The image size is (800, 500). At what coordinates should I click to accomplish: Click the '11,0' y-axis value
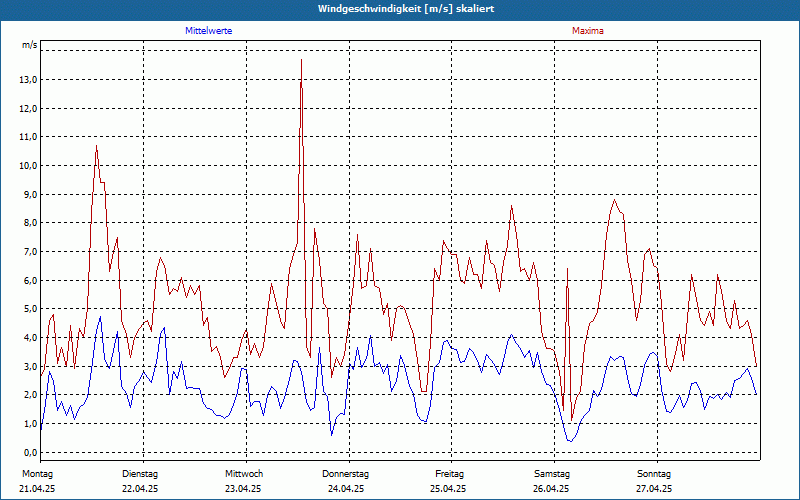coord(29,137)
